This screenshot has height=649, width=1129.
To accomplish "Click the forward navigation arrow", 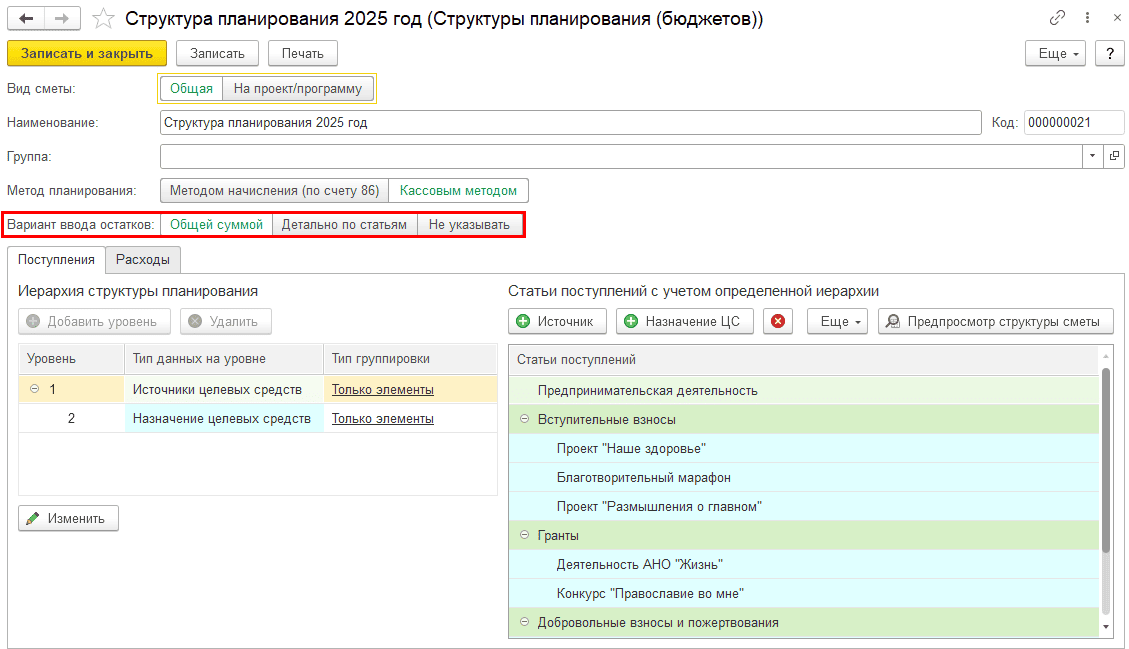I will point(62,19).
